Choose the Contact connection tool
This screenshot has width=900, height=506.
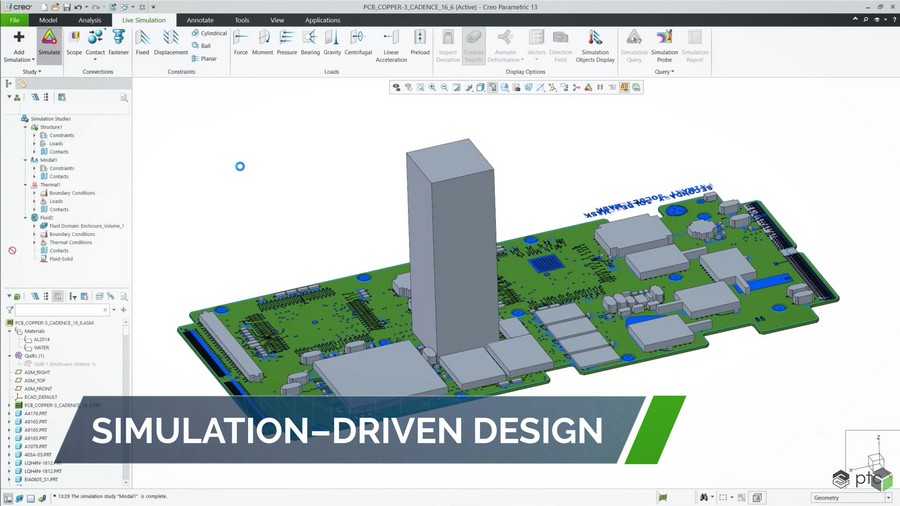point(95,42)
